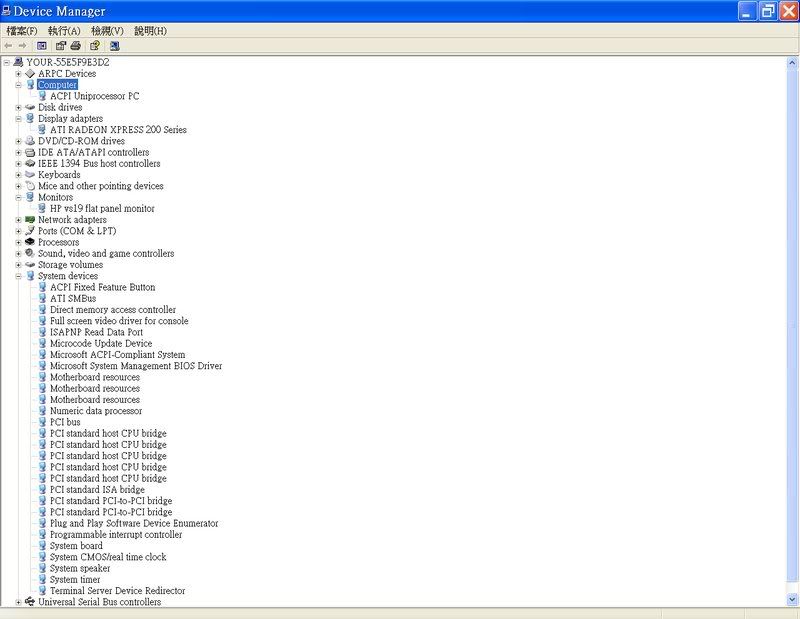Expand the ARPC Devices node
The height and width of the screenshot is (619, 800).
tap(18, 74)
